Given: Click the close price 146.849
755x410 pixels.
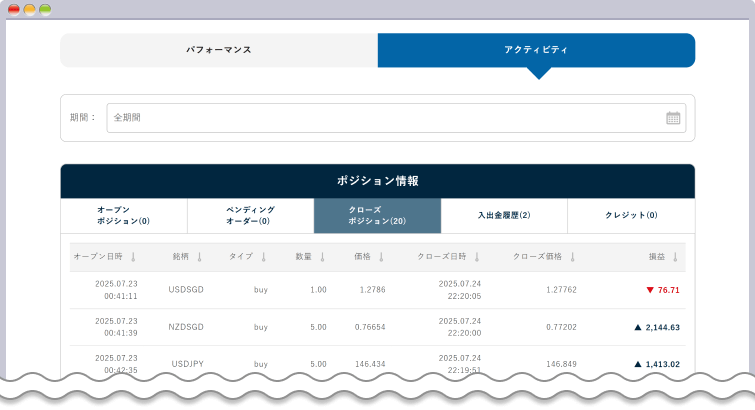Looking at the screenshot, I should coord(561,364).
